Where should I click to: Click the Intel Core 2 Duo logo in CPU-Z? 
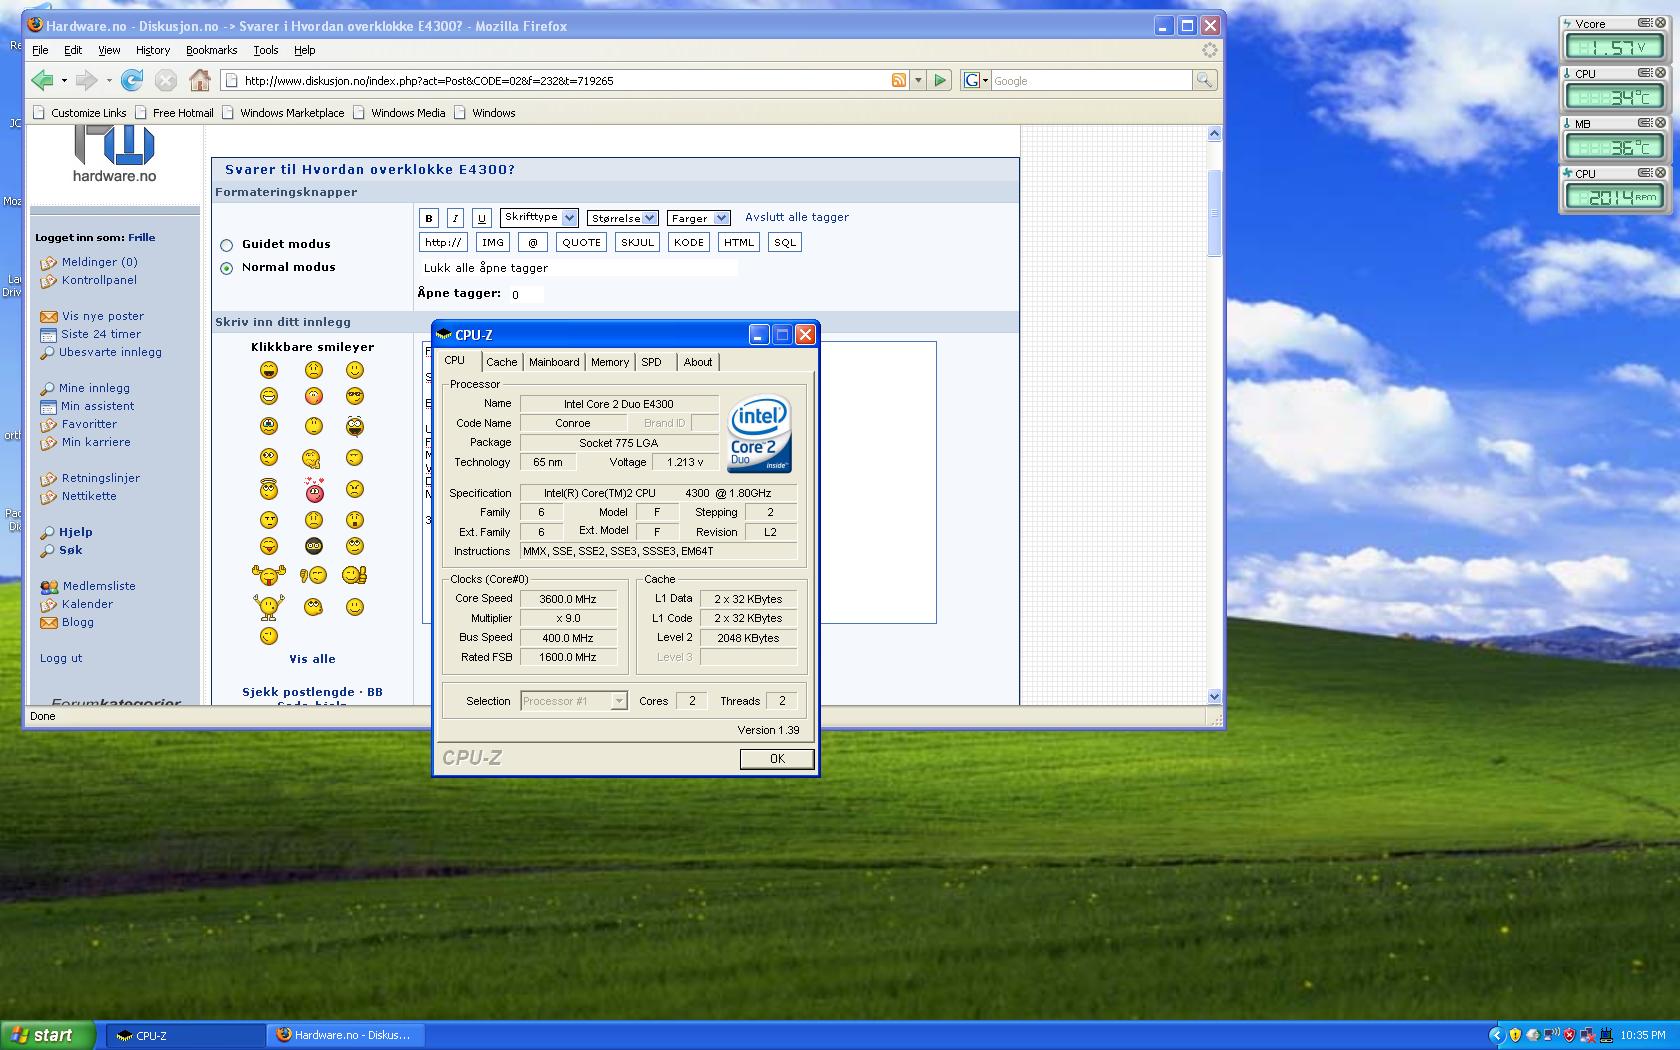760,434
